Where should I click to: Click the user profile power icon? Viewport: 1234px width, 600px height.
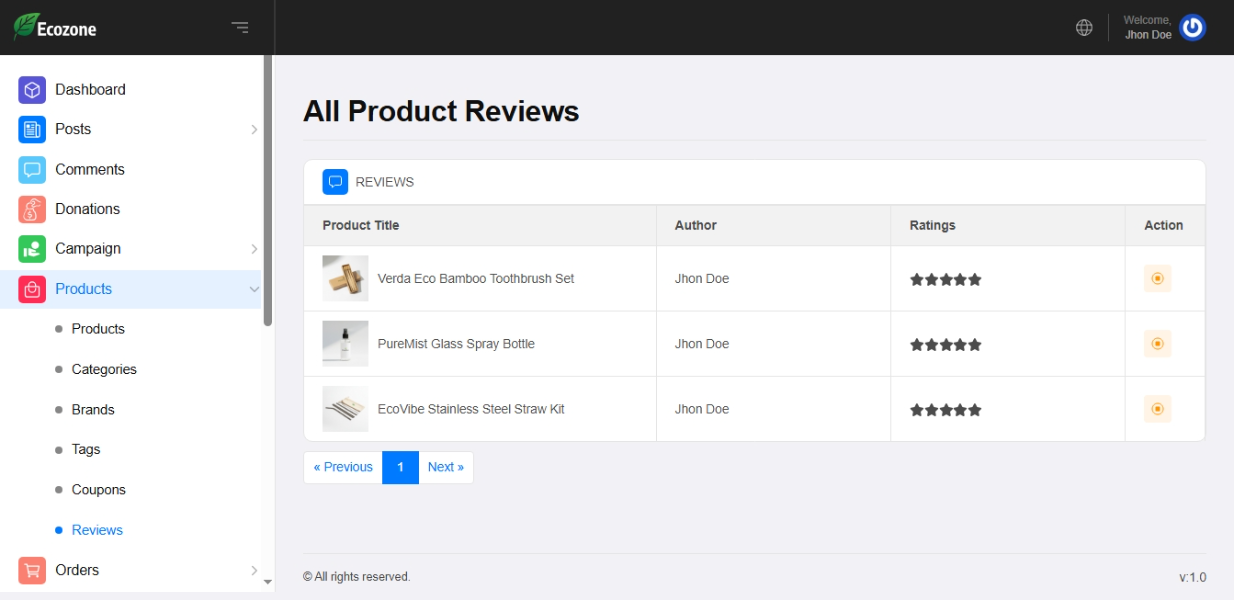(1192, 28)
